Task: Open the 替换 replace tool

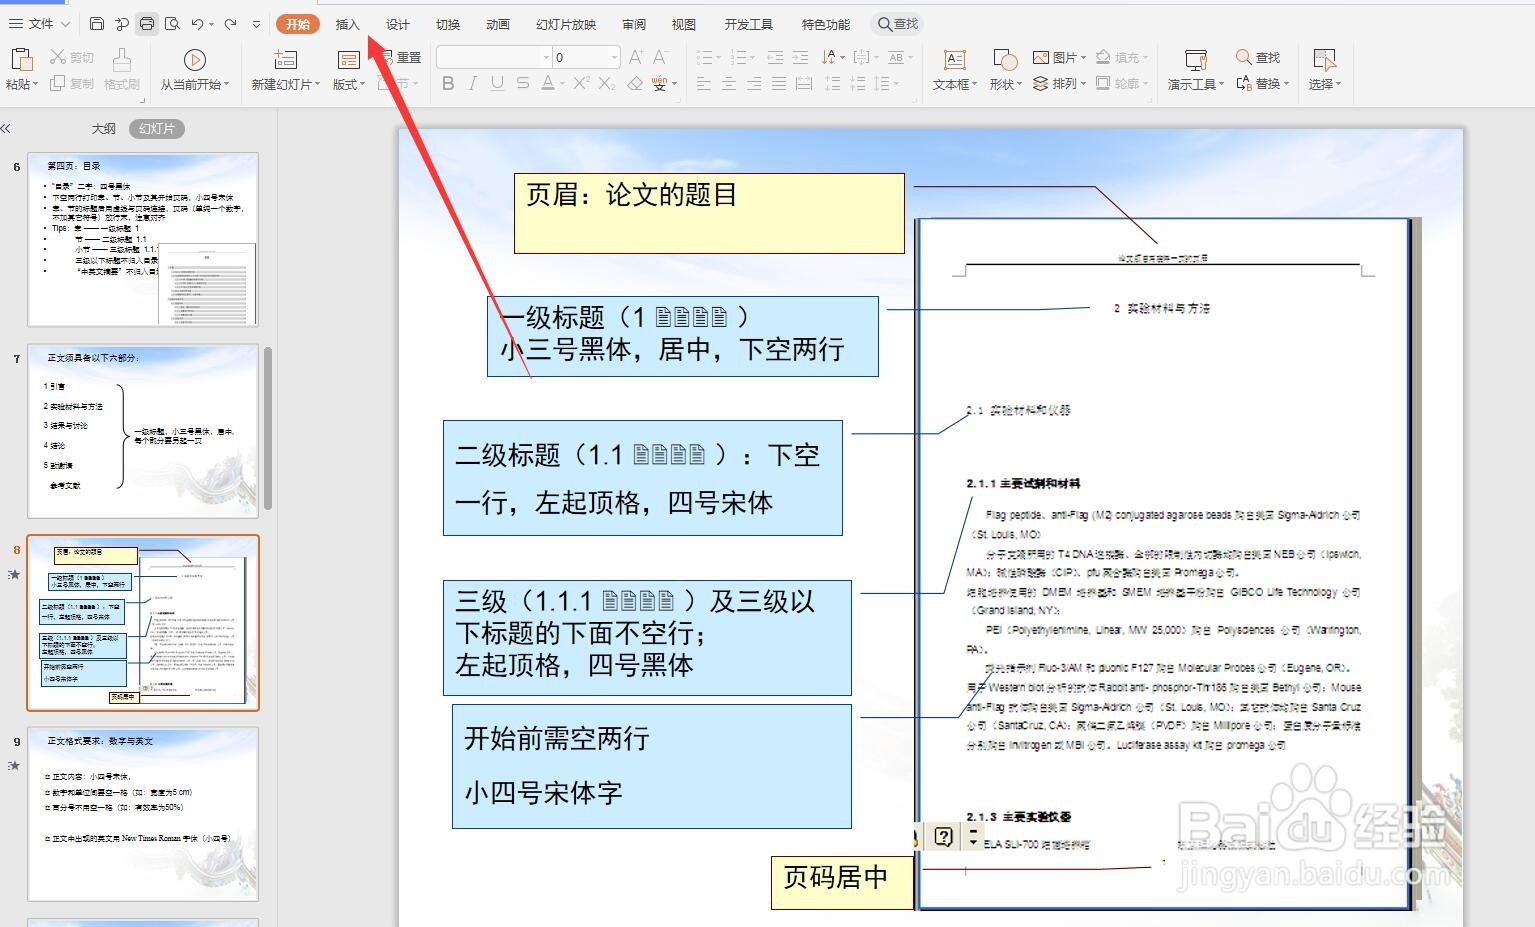Action: (1265, 84)
